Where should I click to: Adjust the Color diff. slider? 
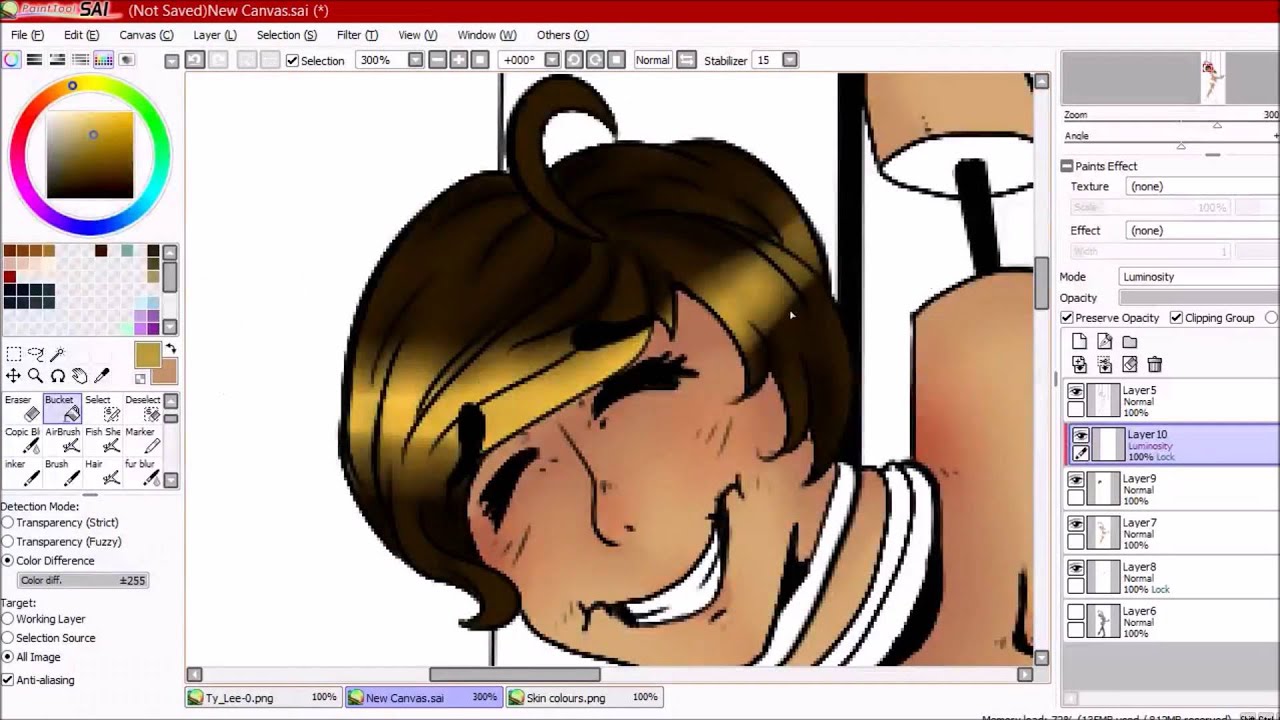pos(84,580)
